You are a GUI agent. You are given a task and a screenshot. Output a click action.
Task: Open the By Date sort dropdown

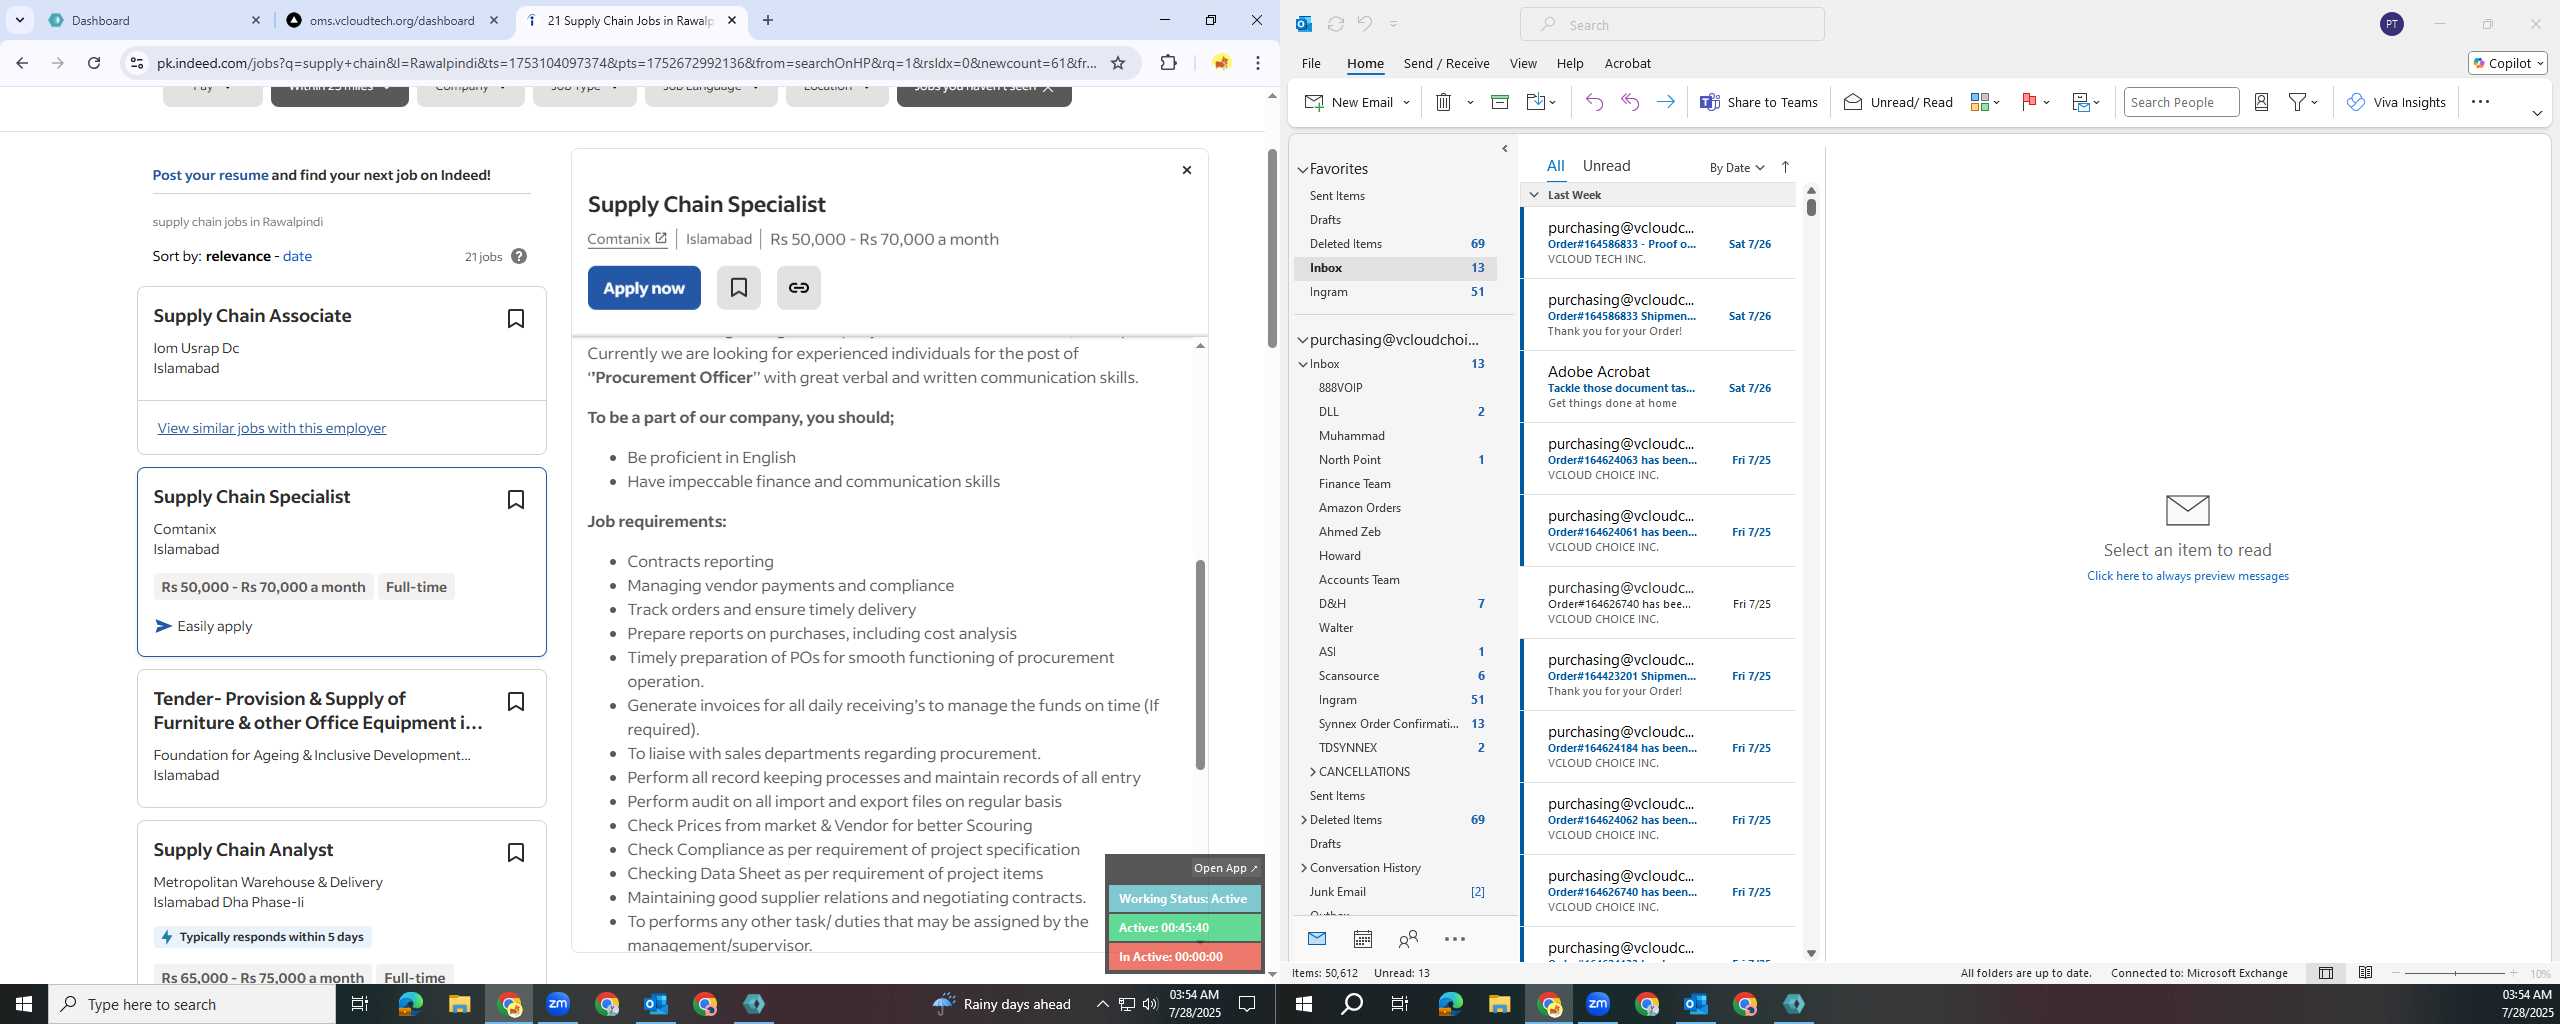click(1737, 167)
